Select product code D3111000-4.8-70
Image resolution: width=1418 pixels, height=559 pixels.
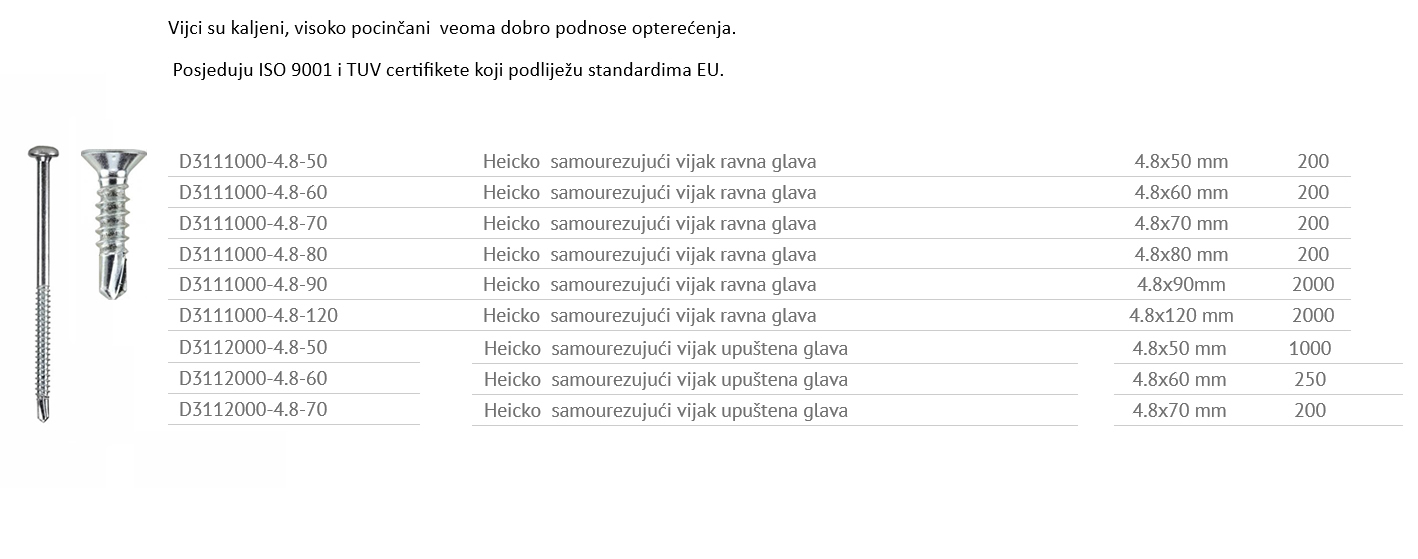pyautogui.click(x=253, y=223)
